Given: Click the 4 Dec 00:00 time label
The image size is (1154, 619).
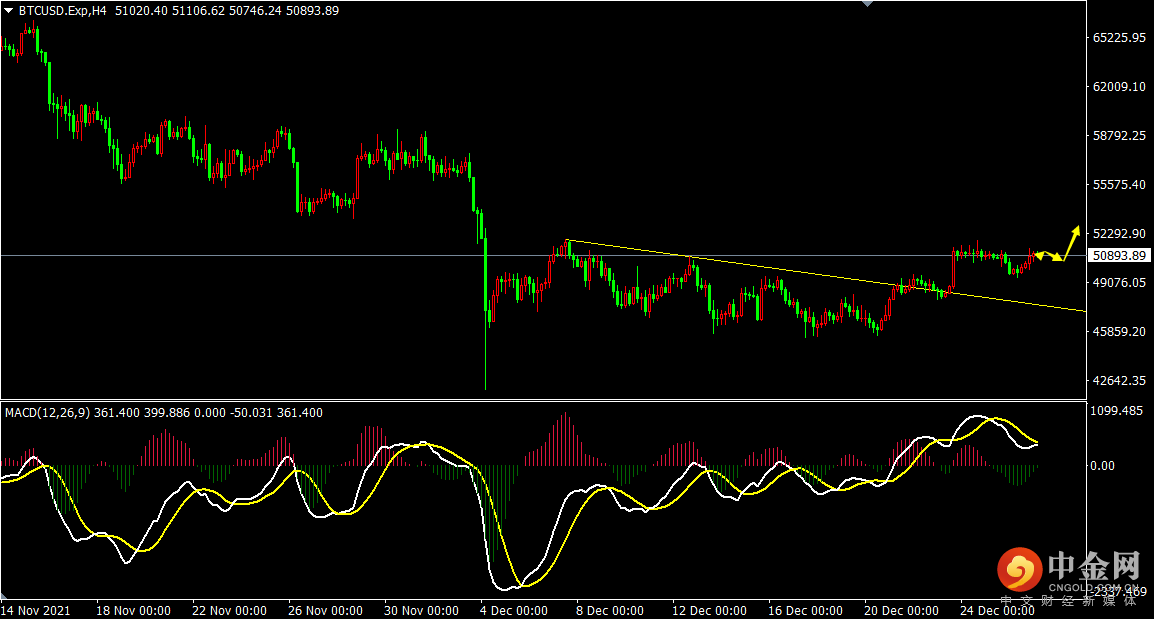Looking at the screenshot, I should [x=514, y=611].
